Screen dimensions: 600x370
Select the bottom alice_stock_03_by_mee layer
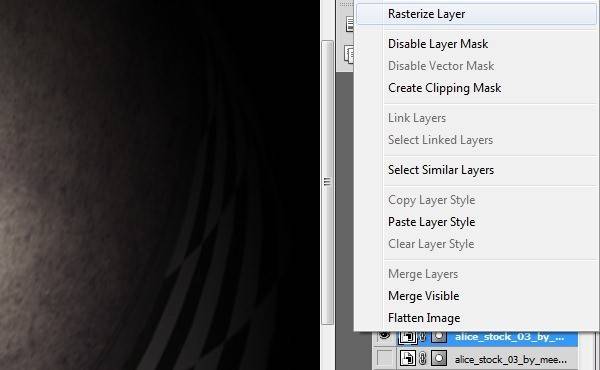pos(510,359)
